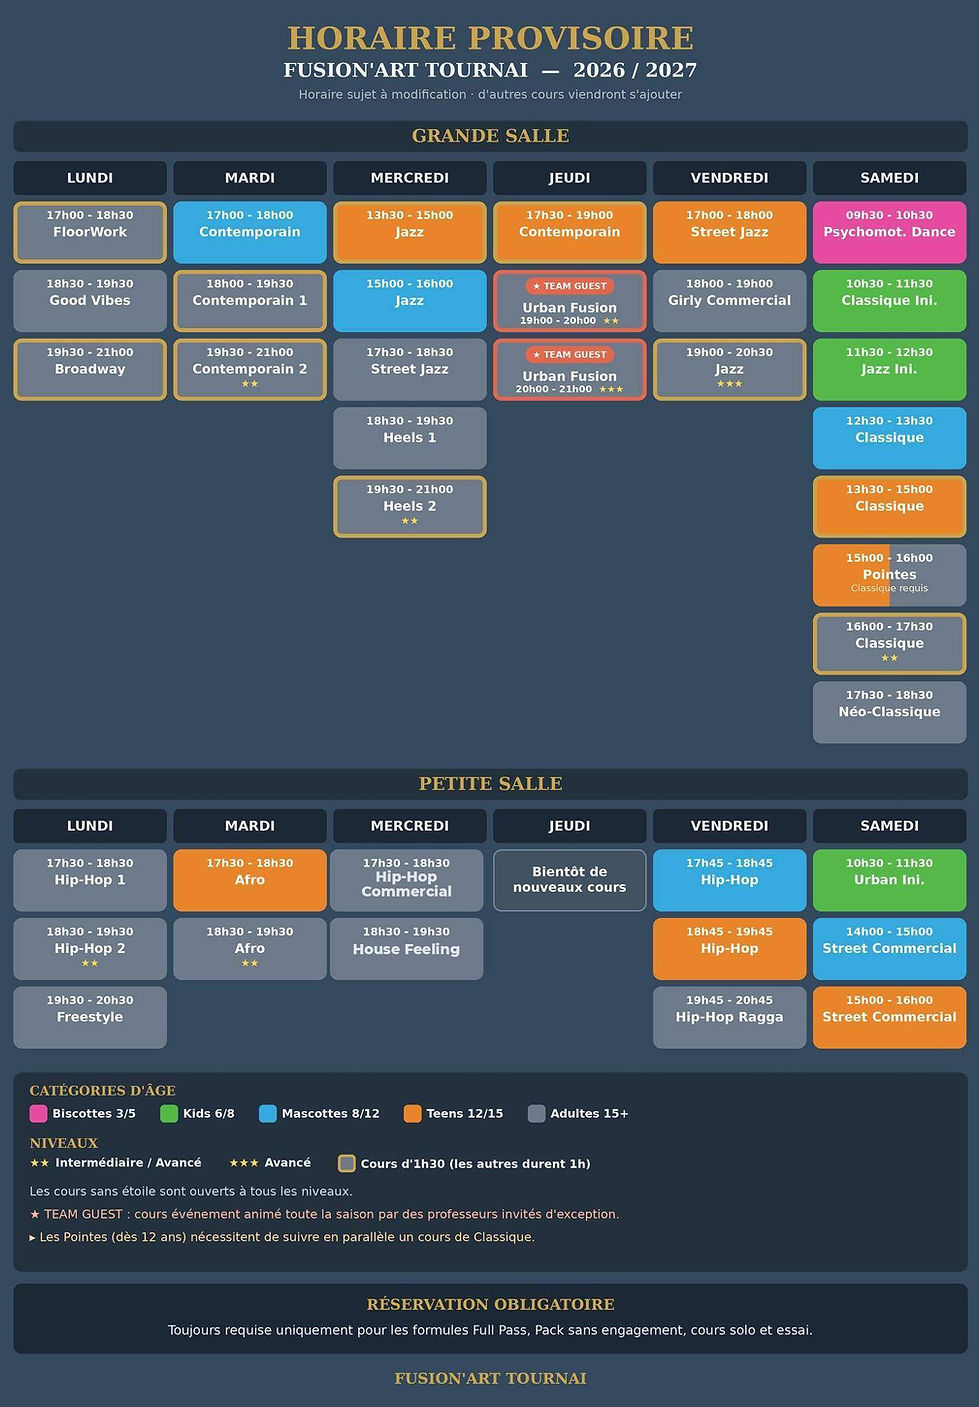Image resolution: width=979 pixels, height=1407 pixels.
Task: Open the Contemporain 1 card
Action: (250, 301)
